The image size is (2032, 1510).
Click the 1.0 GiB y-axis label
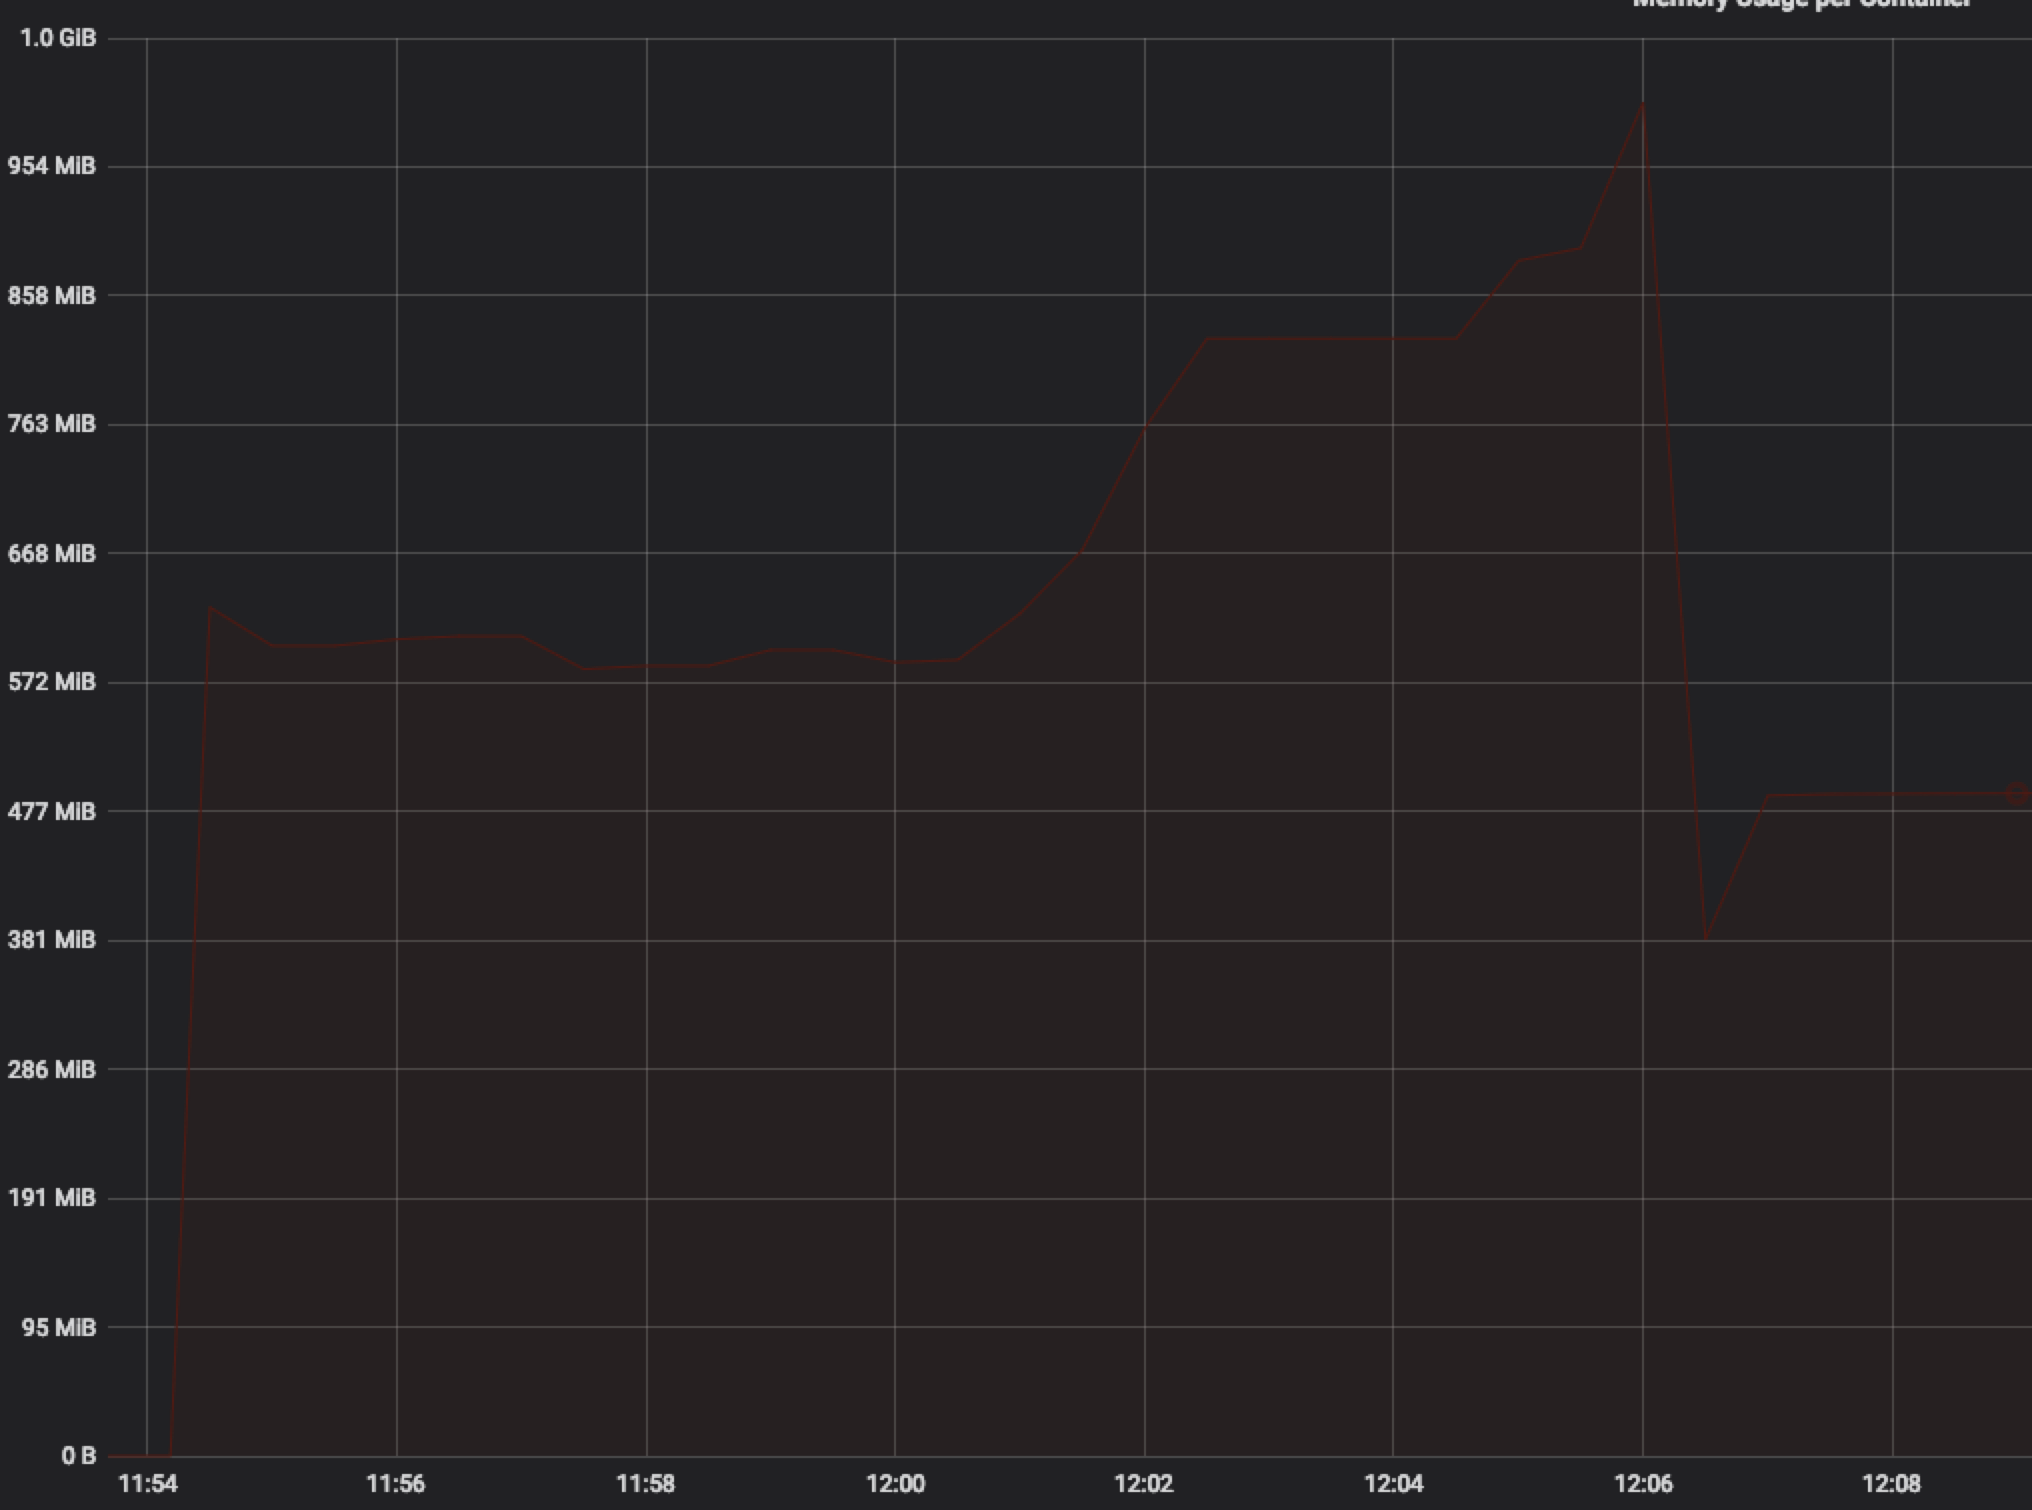click(x=58, y=38)
